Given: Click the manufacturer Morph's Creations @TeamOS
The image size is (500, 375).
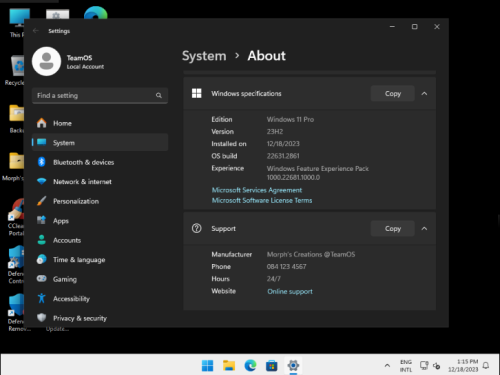Looking at the screenshot, I should (x=311, y=255).
